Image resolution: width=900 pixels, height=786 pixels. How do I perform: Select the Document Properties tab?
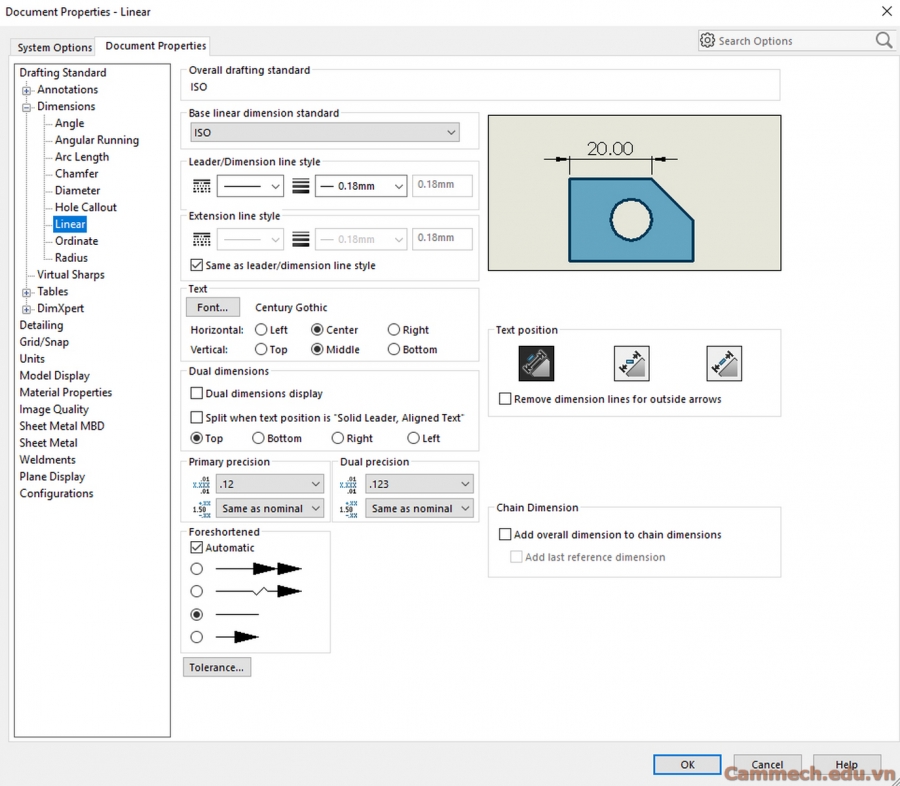pos(156,45)
